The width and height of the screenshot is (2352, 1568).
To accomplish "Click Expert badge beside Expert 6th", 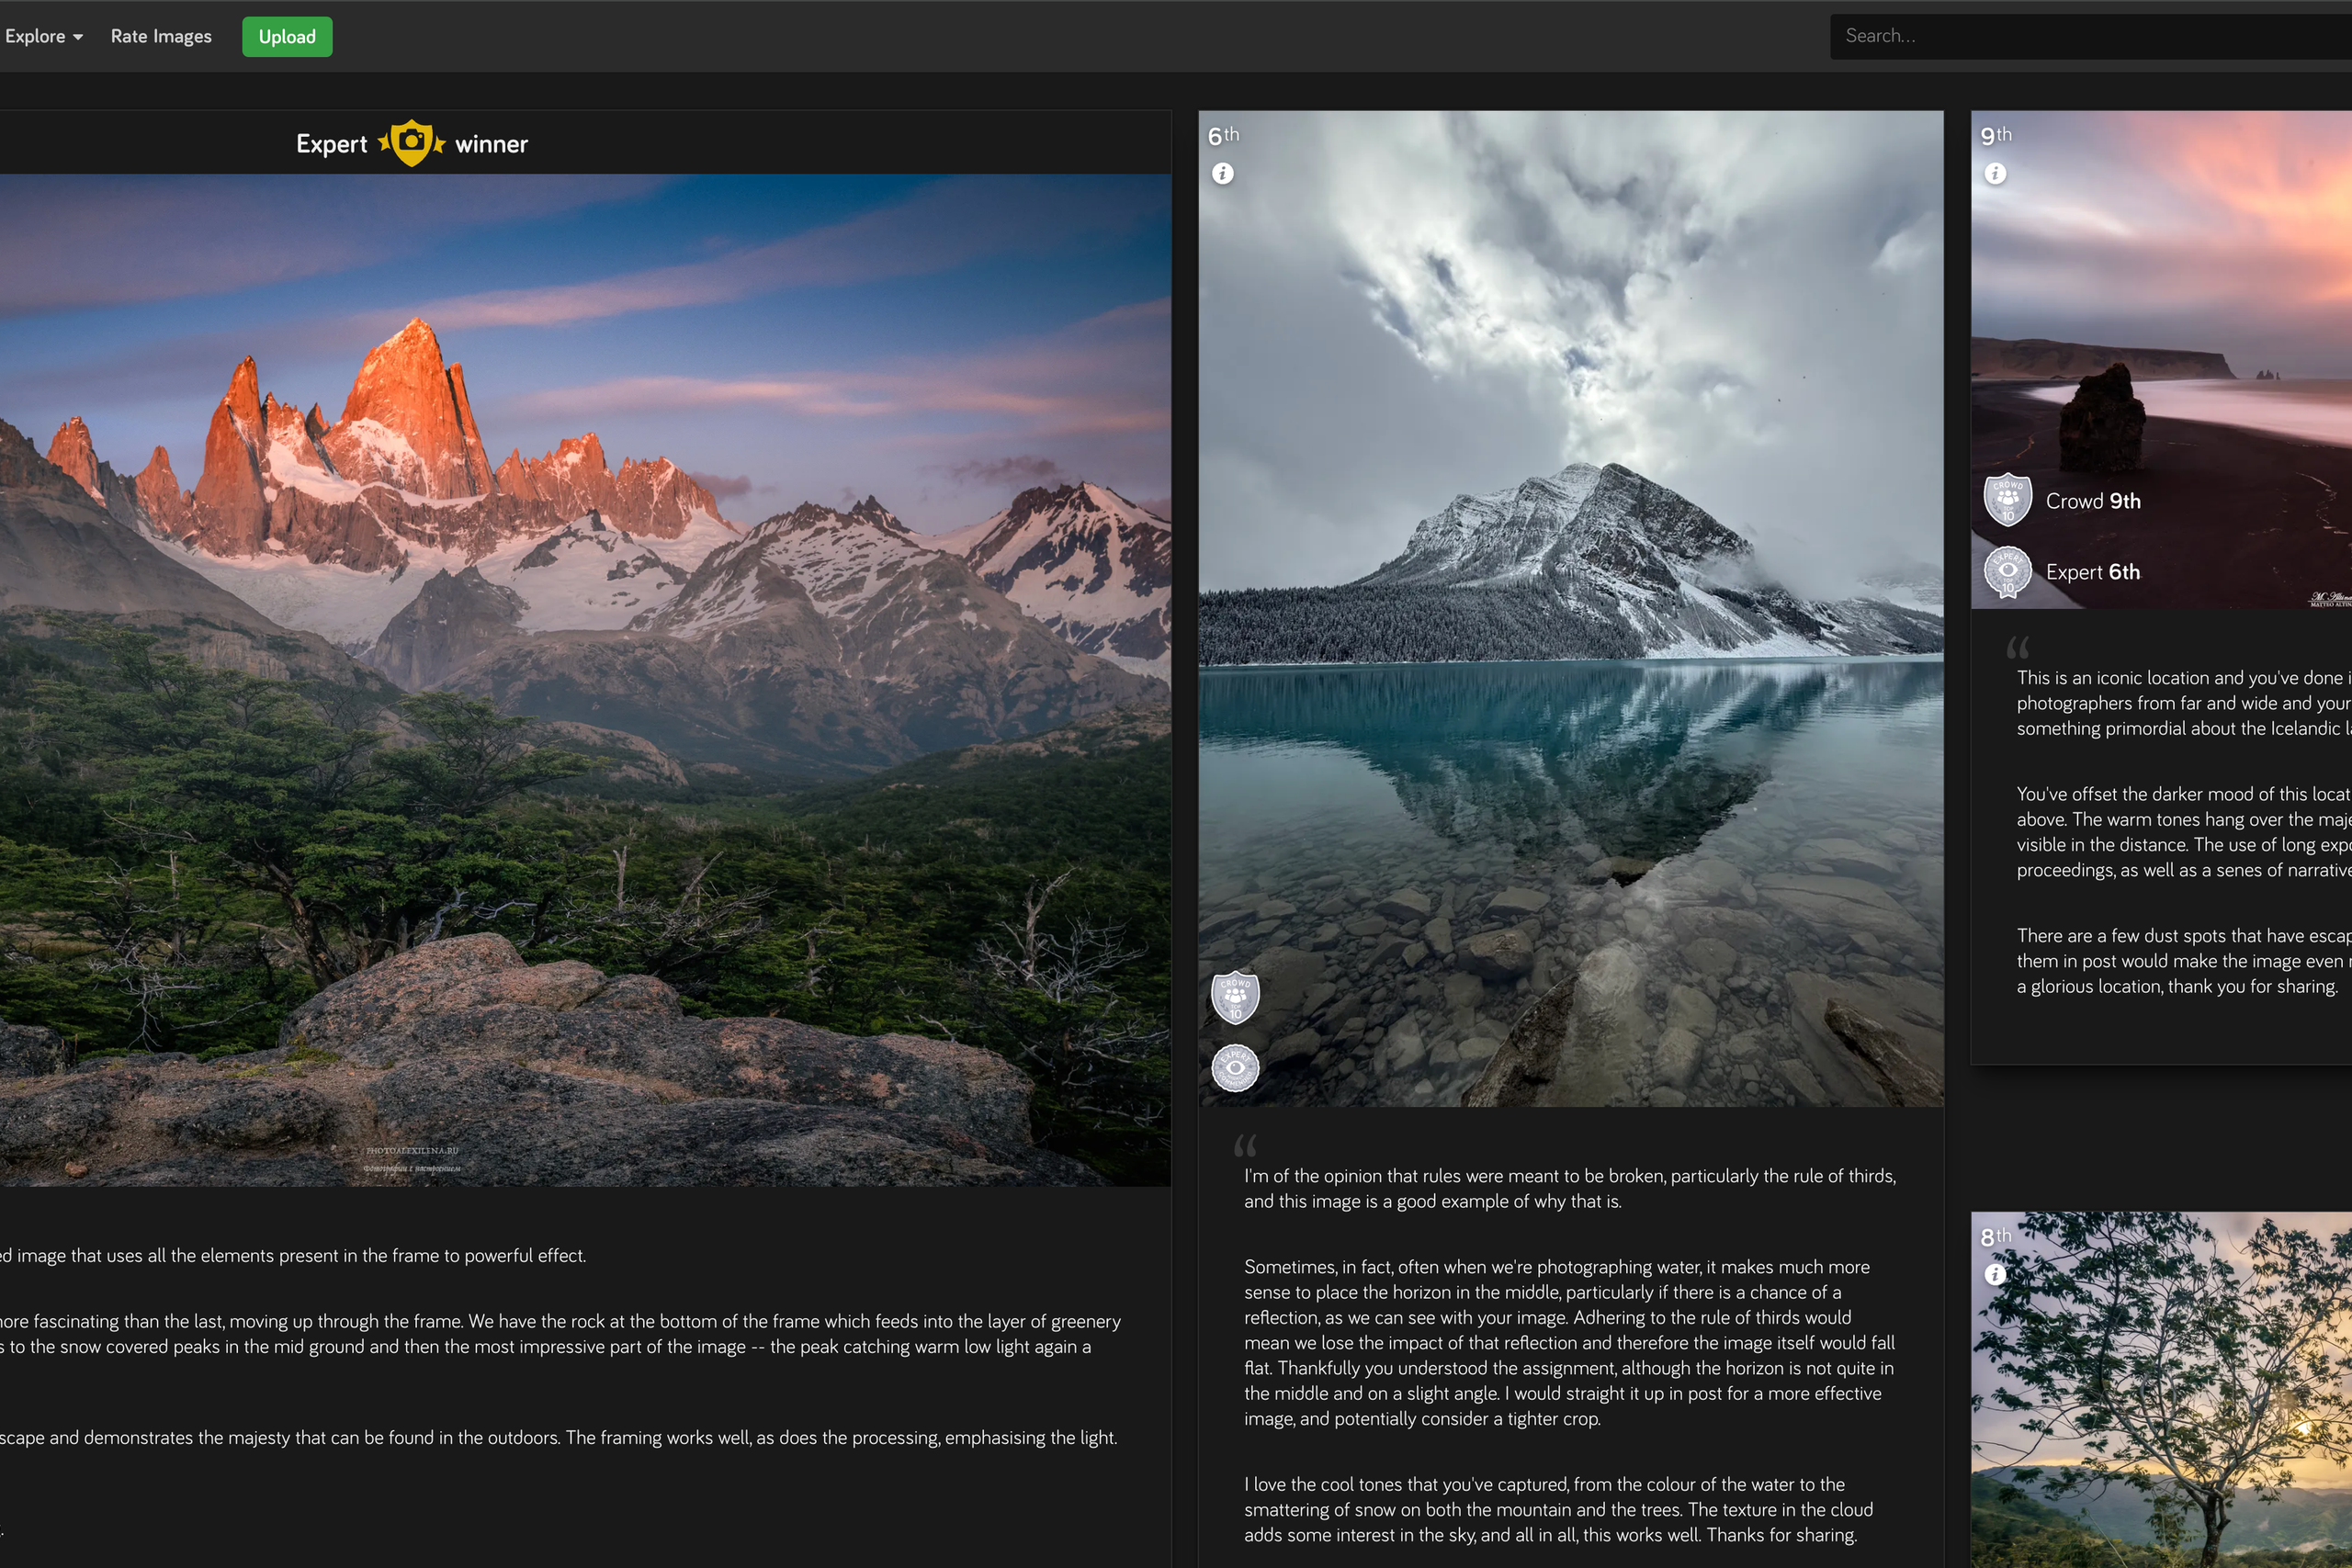I will coord(2007,572).
